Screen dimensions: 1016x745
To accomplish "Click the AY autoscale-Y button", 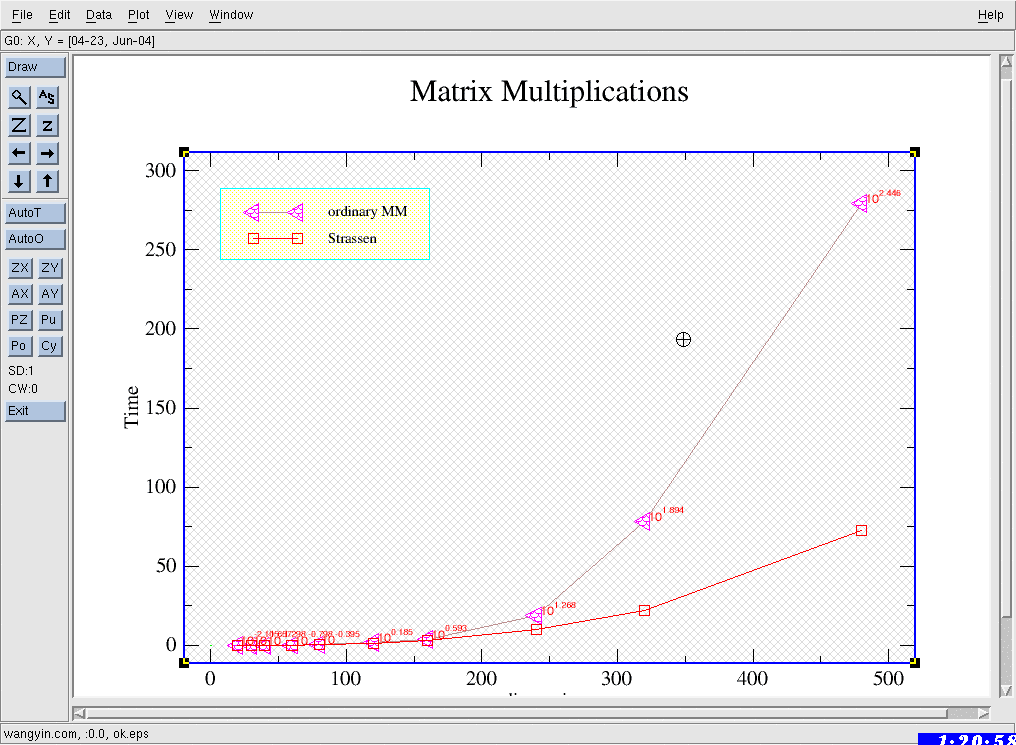I will pyautogui.click(x=49, y=294).
